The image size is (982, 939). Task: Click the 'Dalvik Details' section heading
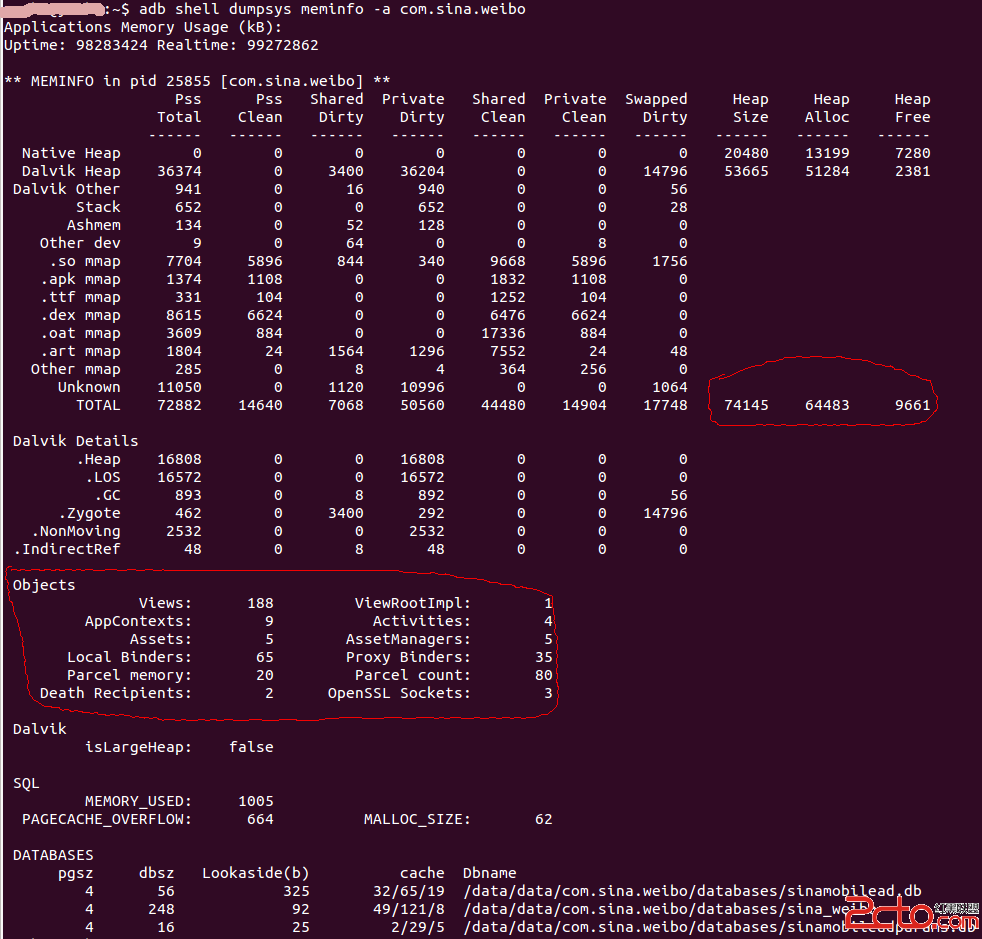click(x=75, y=442)
